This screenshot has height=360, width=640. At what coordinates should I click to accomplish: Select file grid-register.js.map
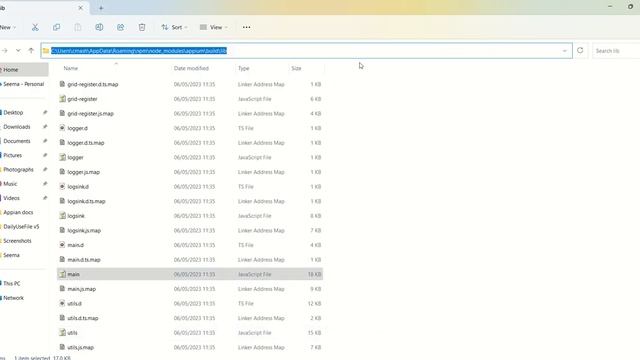[190, 113]
